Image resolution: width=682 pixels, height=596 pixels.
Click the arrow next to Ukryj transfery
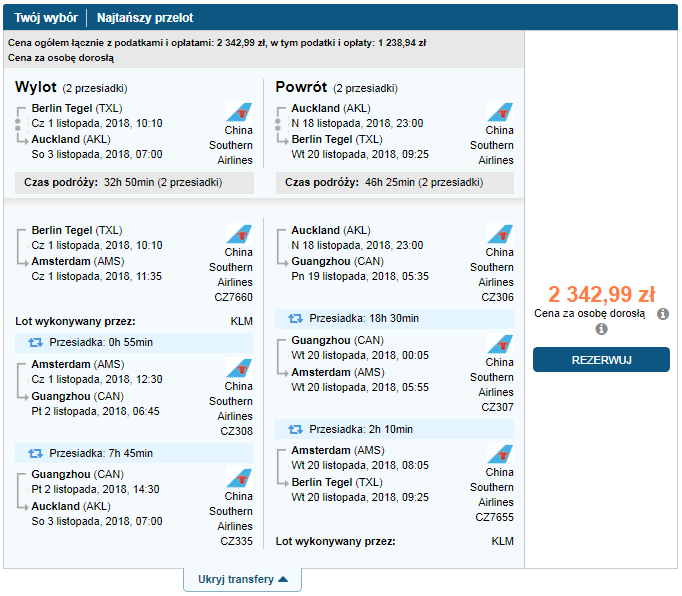click(x=283, y=579)
